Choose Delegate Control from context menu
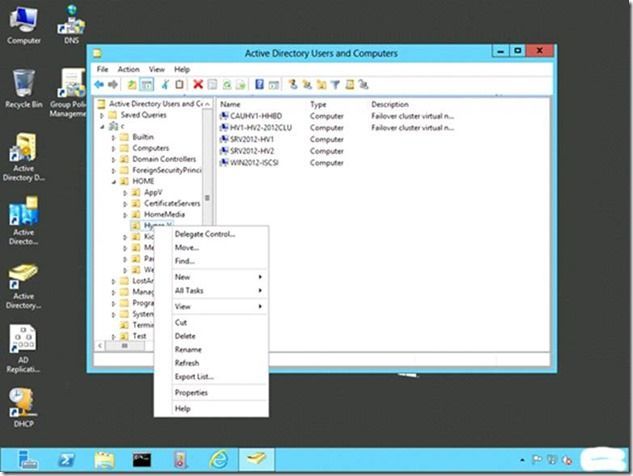The height and width of the screenshot is (476, 633). click(212, 234)
